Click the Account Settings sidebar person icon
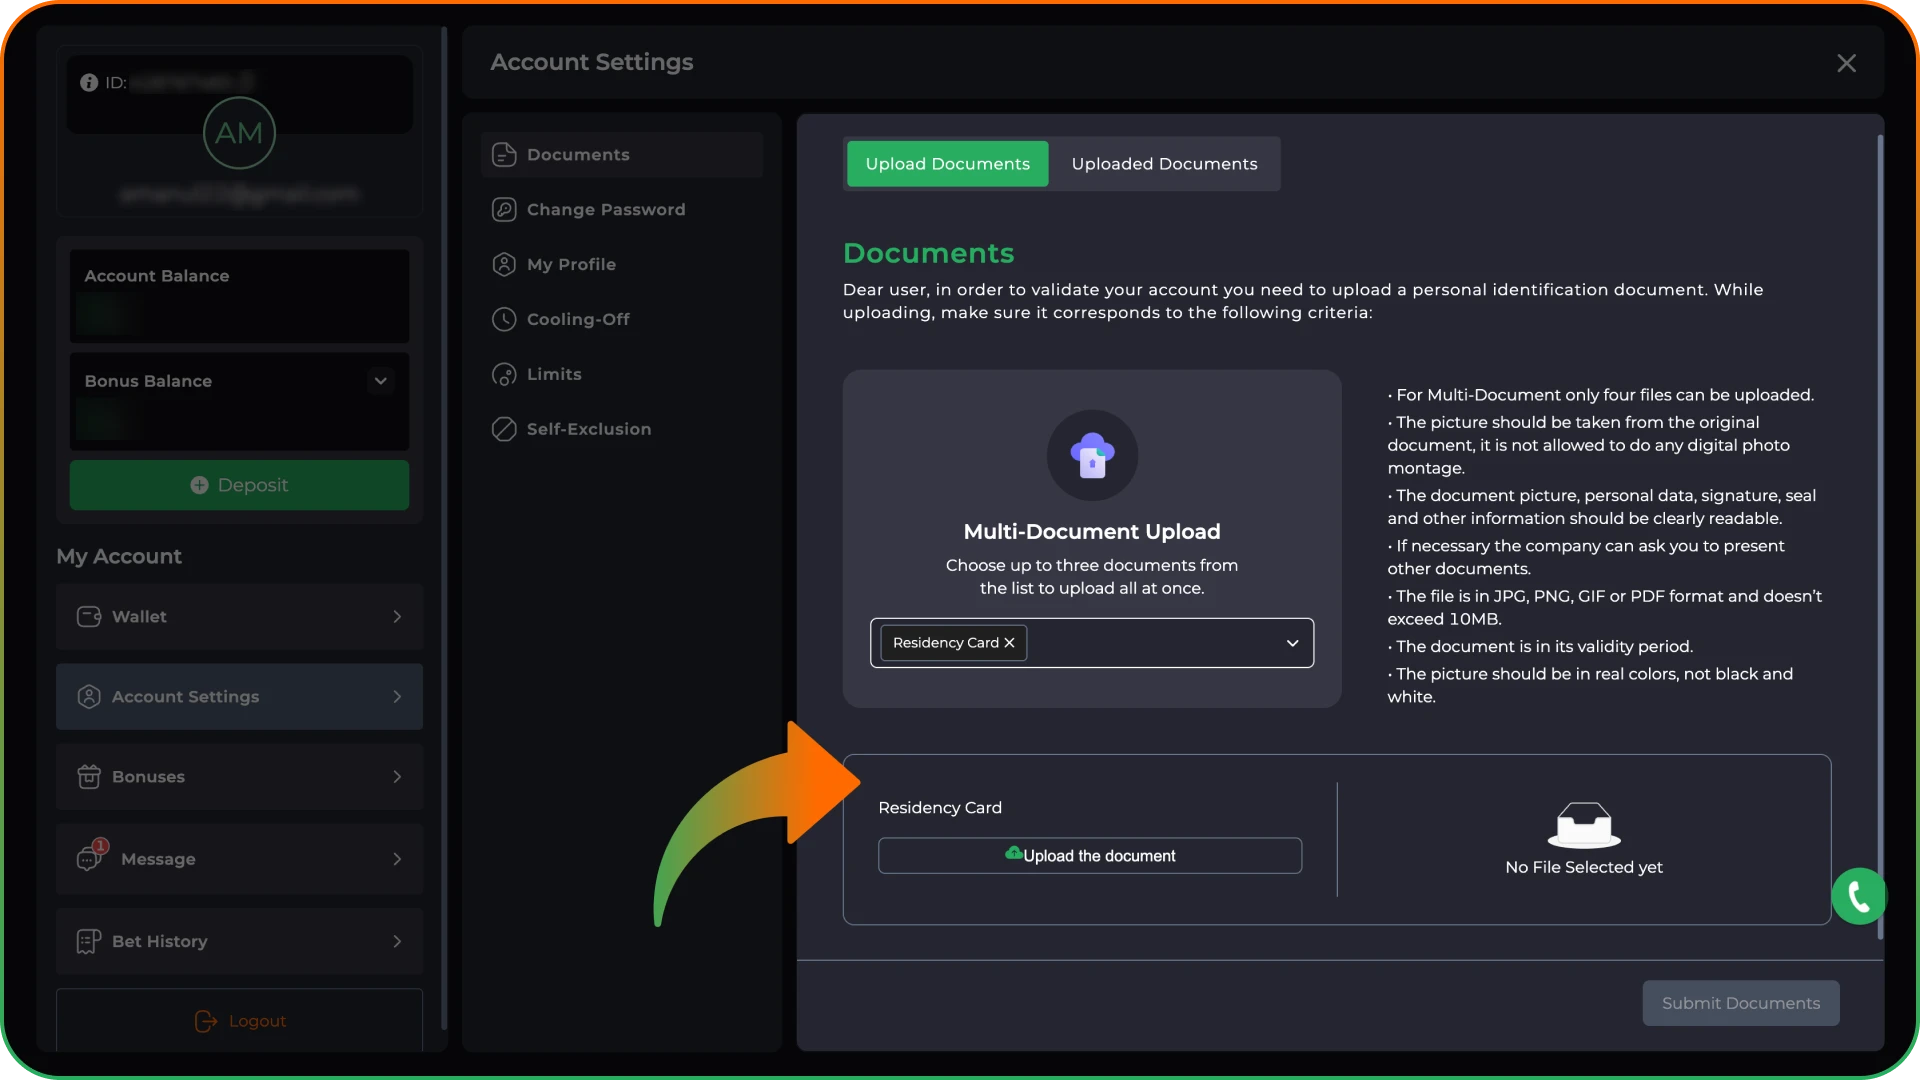This screenshot has width=1920, height=1080. coord(89,697)
